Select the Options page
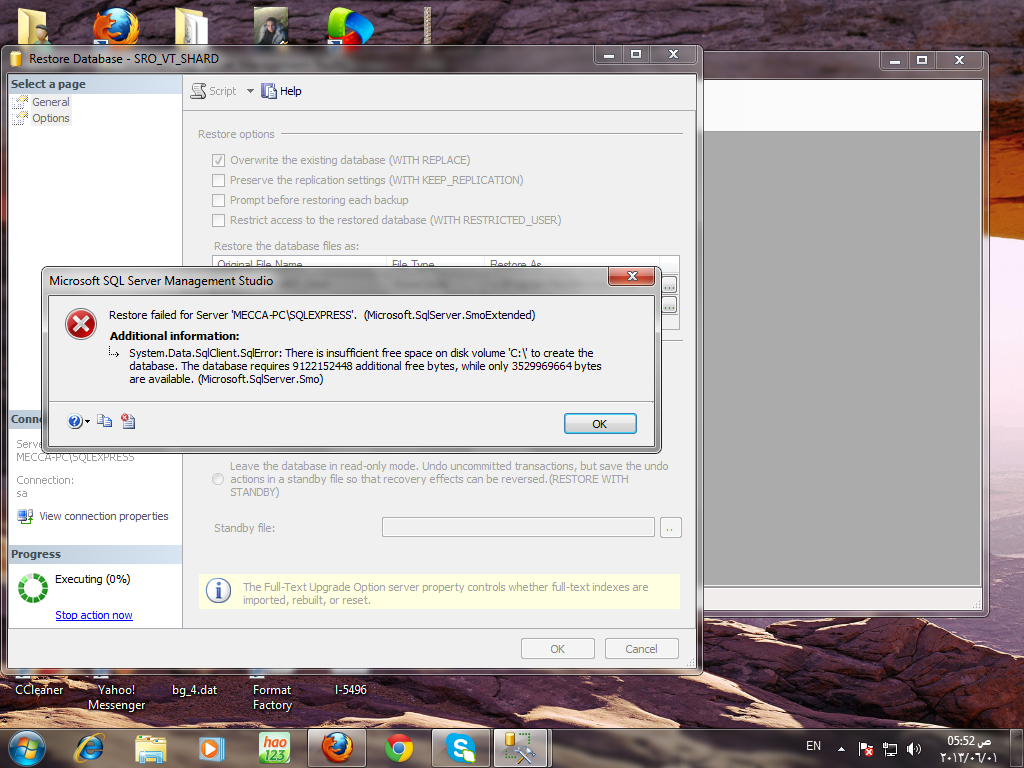 pos(50,118)
